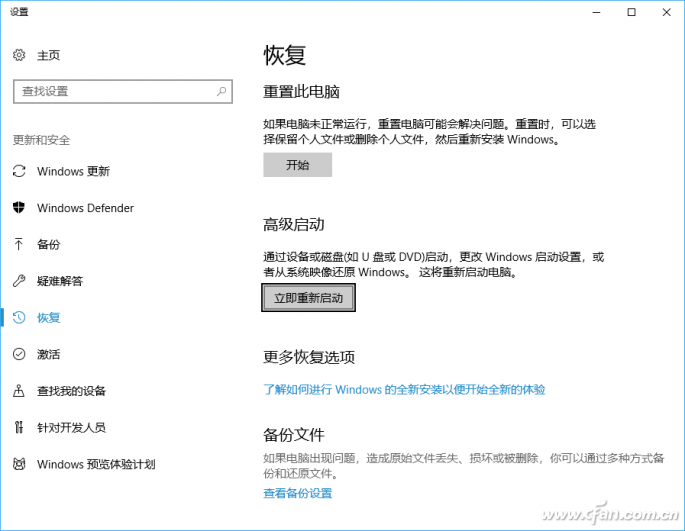The image size is (685, 531).
Task: Click the 针对开发人员 tools icon
Action: pyautogui.click(x=19, y=427)
